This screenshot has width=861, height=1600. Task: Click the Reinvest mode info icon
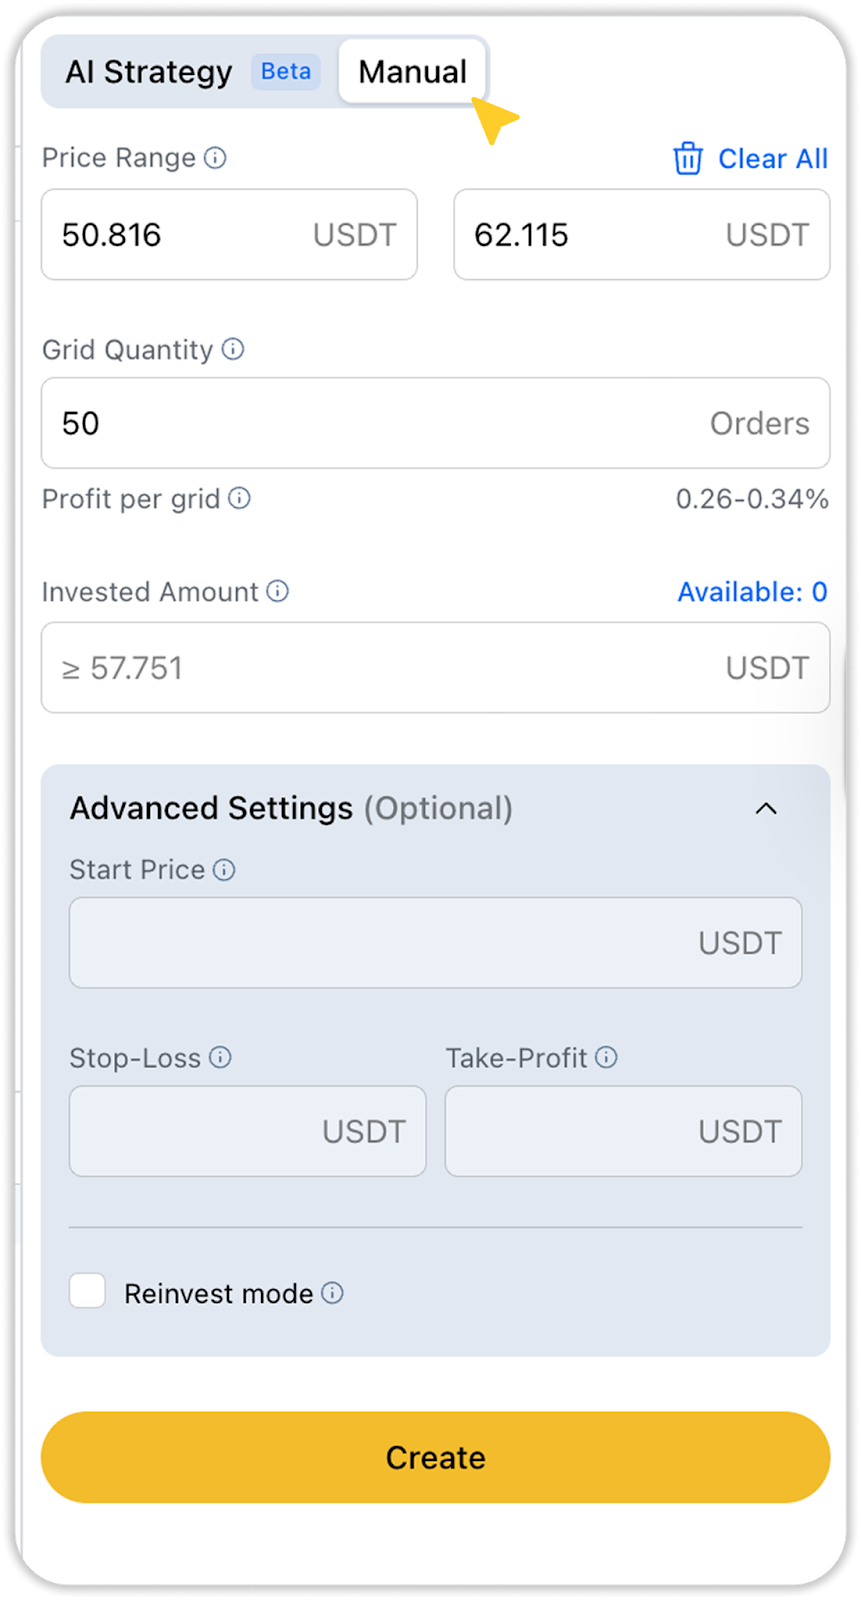click(333, 1293)
